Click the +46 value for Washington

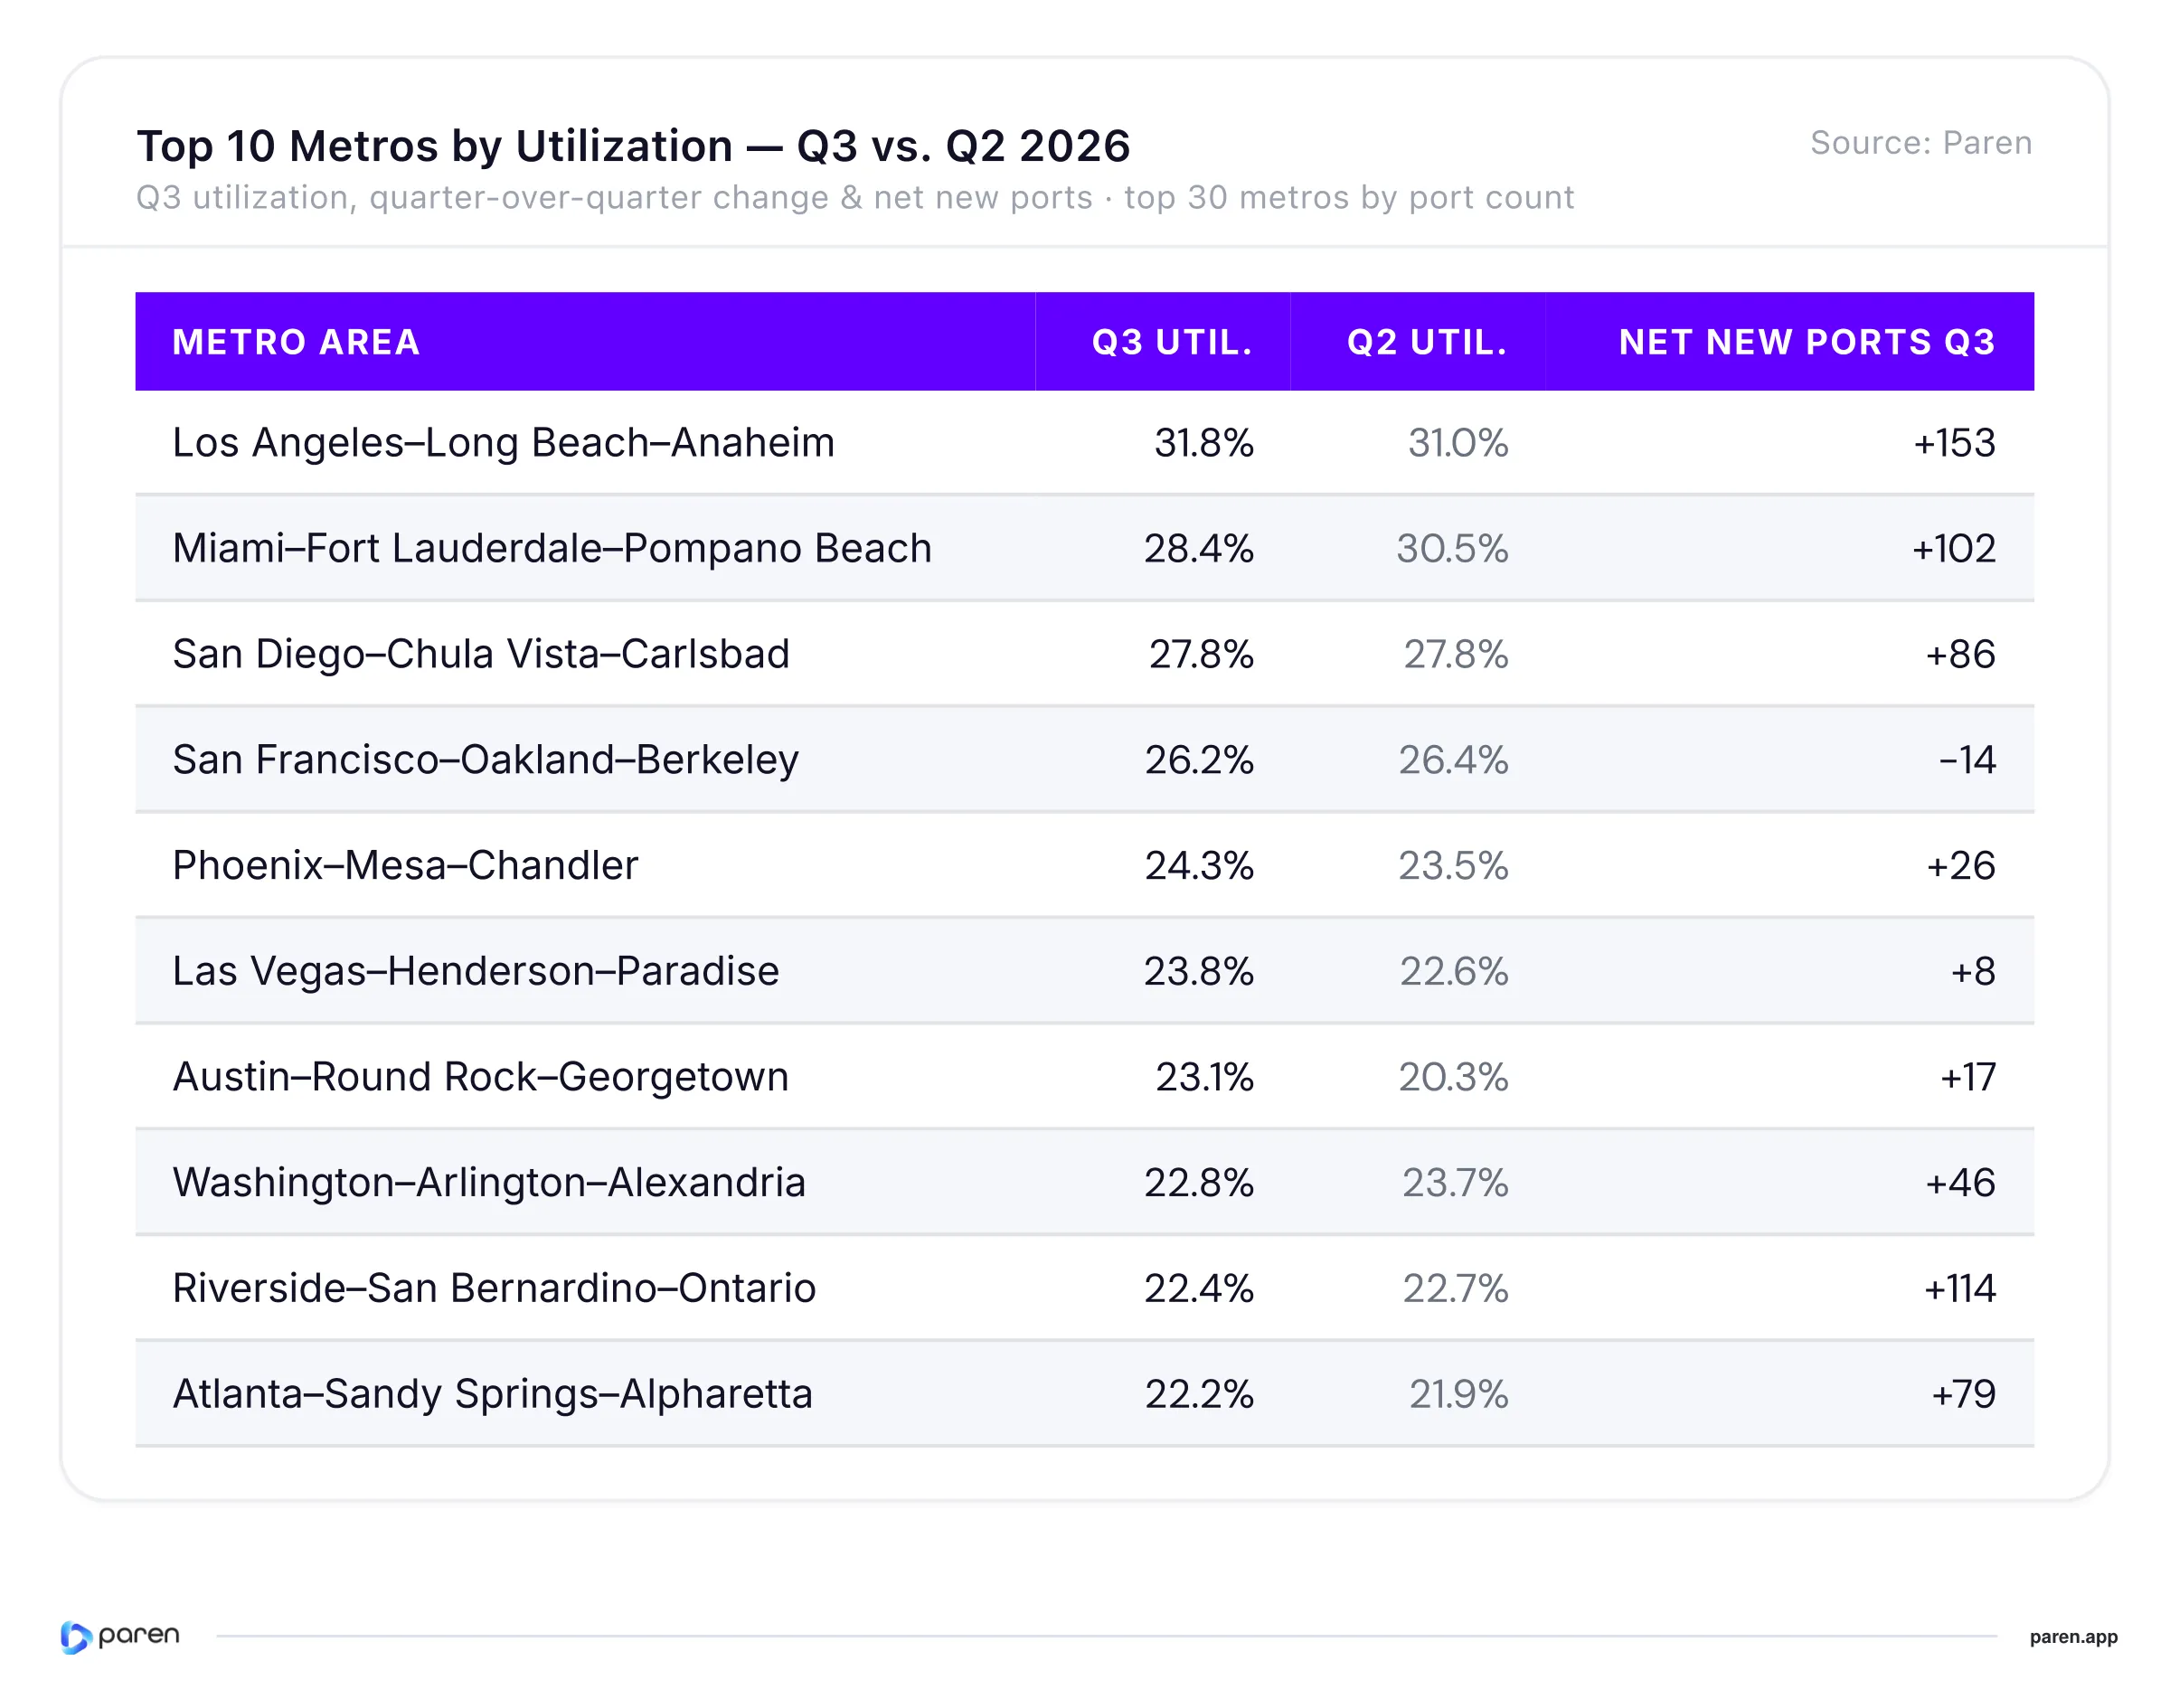[x=1960, y=1183]
